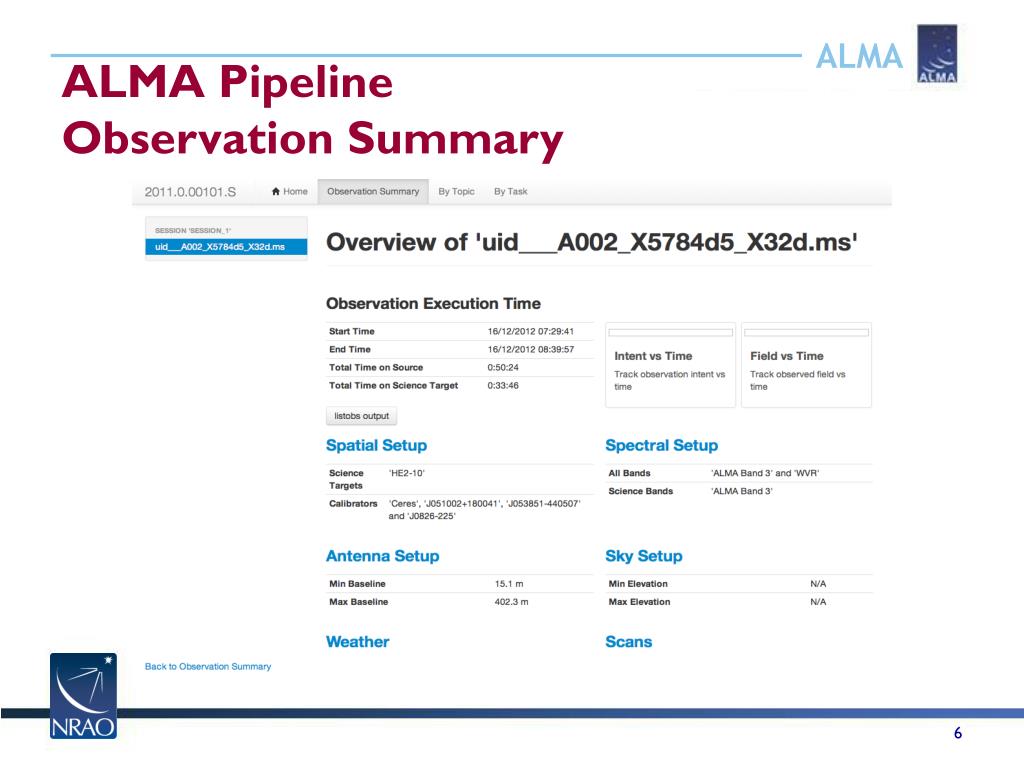The height and width of the screenshot is (768, 1024).
Task: Click the NRAO logo
Action: point(84,696)
